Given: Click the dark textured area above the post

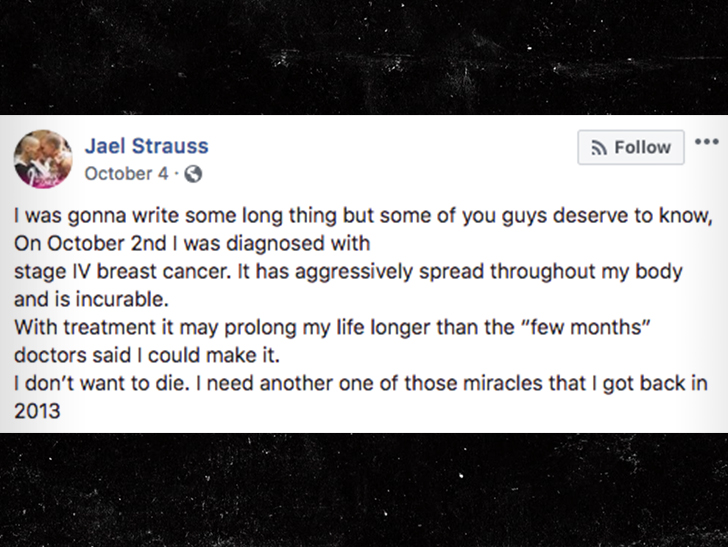Looking at the screenshot, I should [x=364, y=57].
